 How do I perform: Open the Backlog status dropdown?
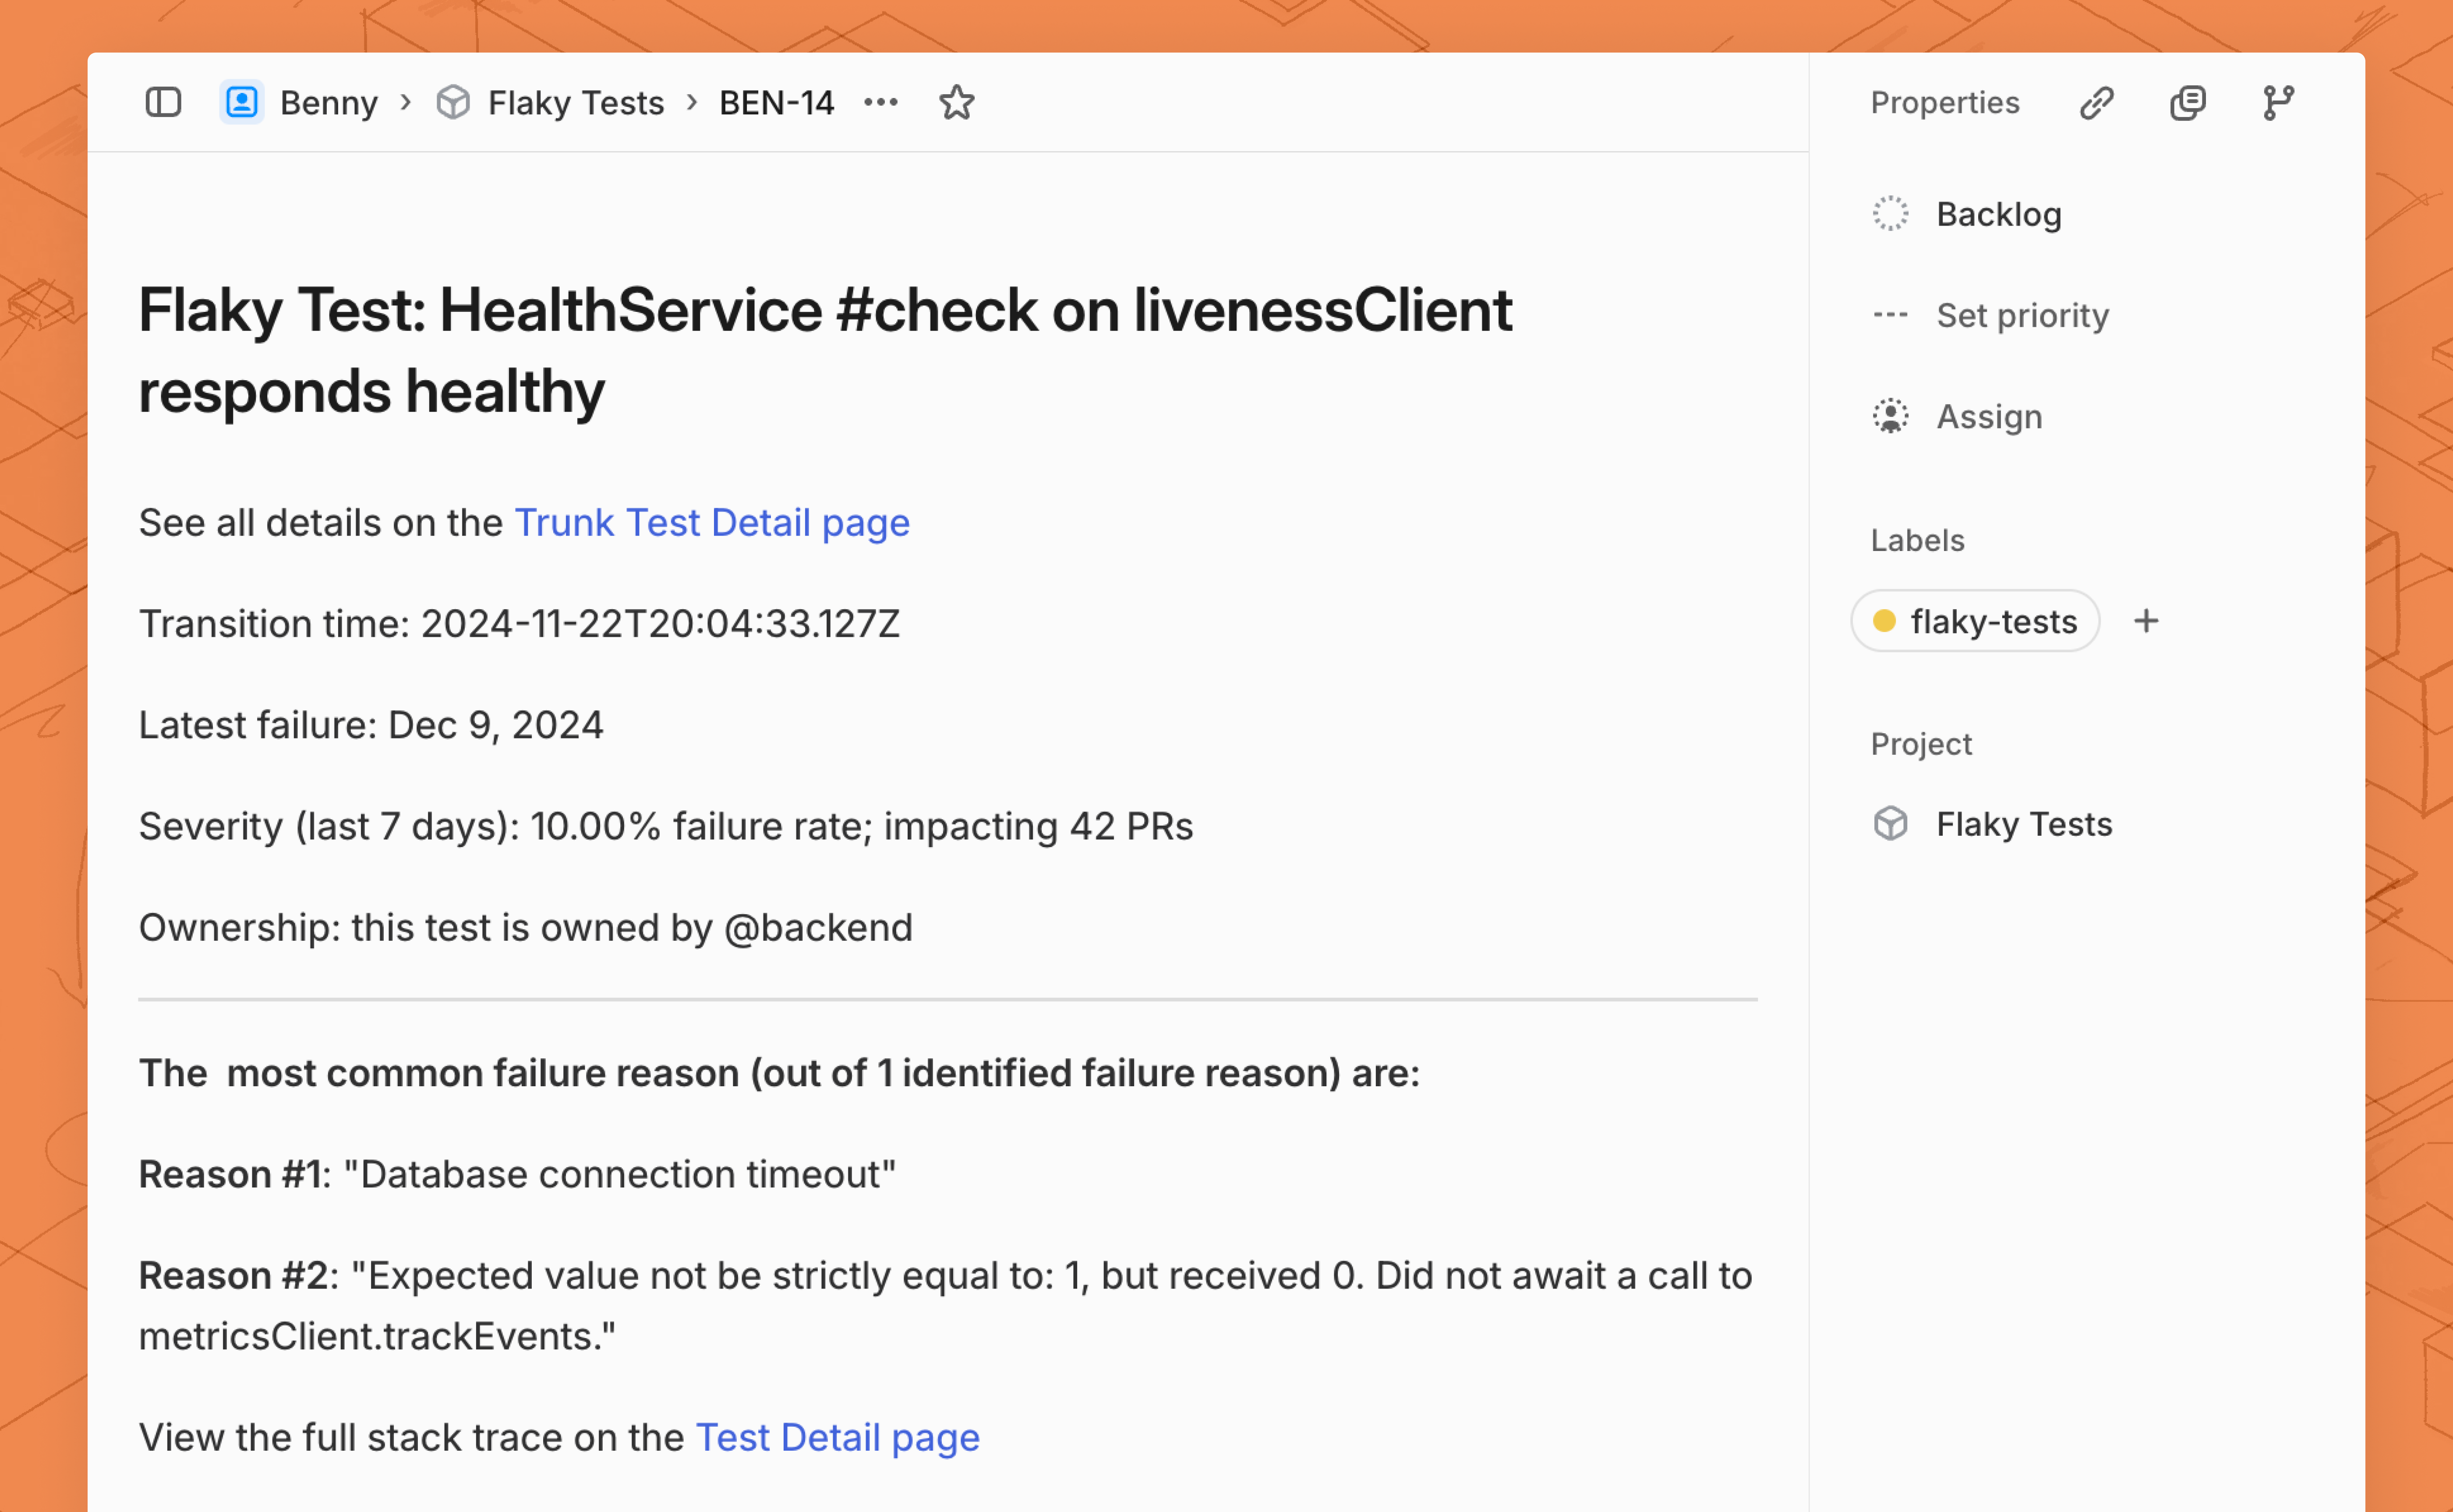[x=1998, y=214]
